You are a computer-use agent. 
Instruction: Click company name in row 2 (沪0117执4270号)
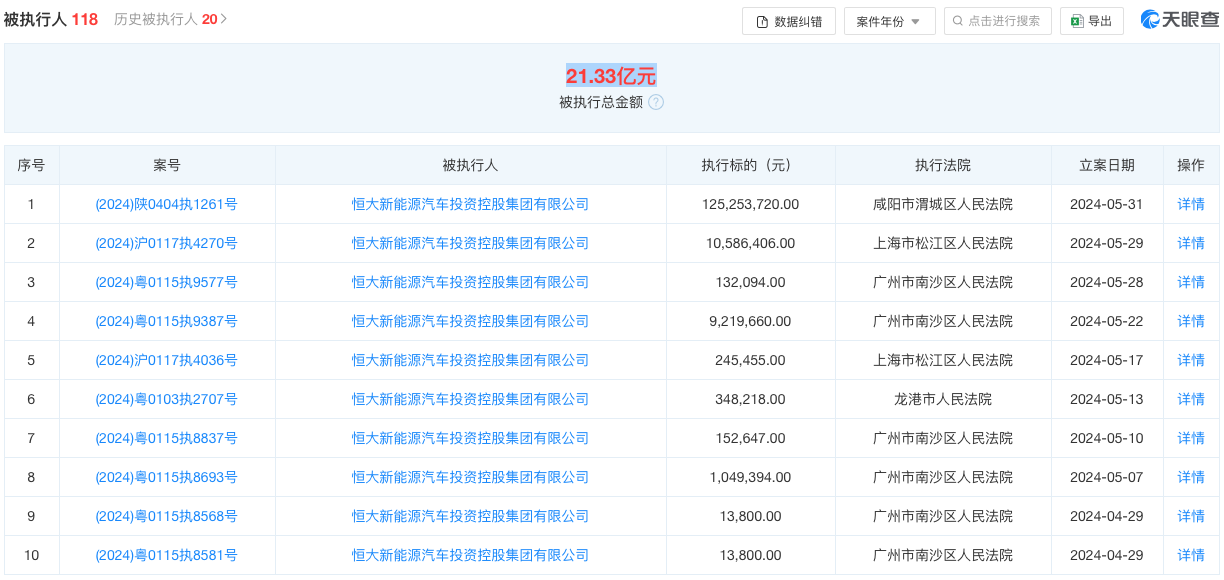click(x=470, y=243)
